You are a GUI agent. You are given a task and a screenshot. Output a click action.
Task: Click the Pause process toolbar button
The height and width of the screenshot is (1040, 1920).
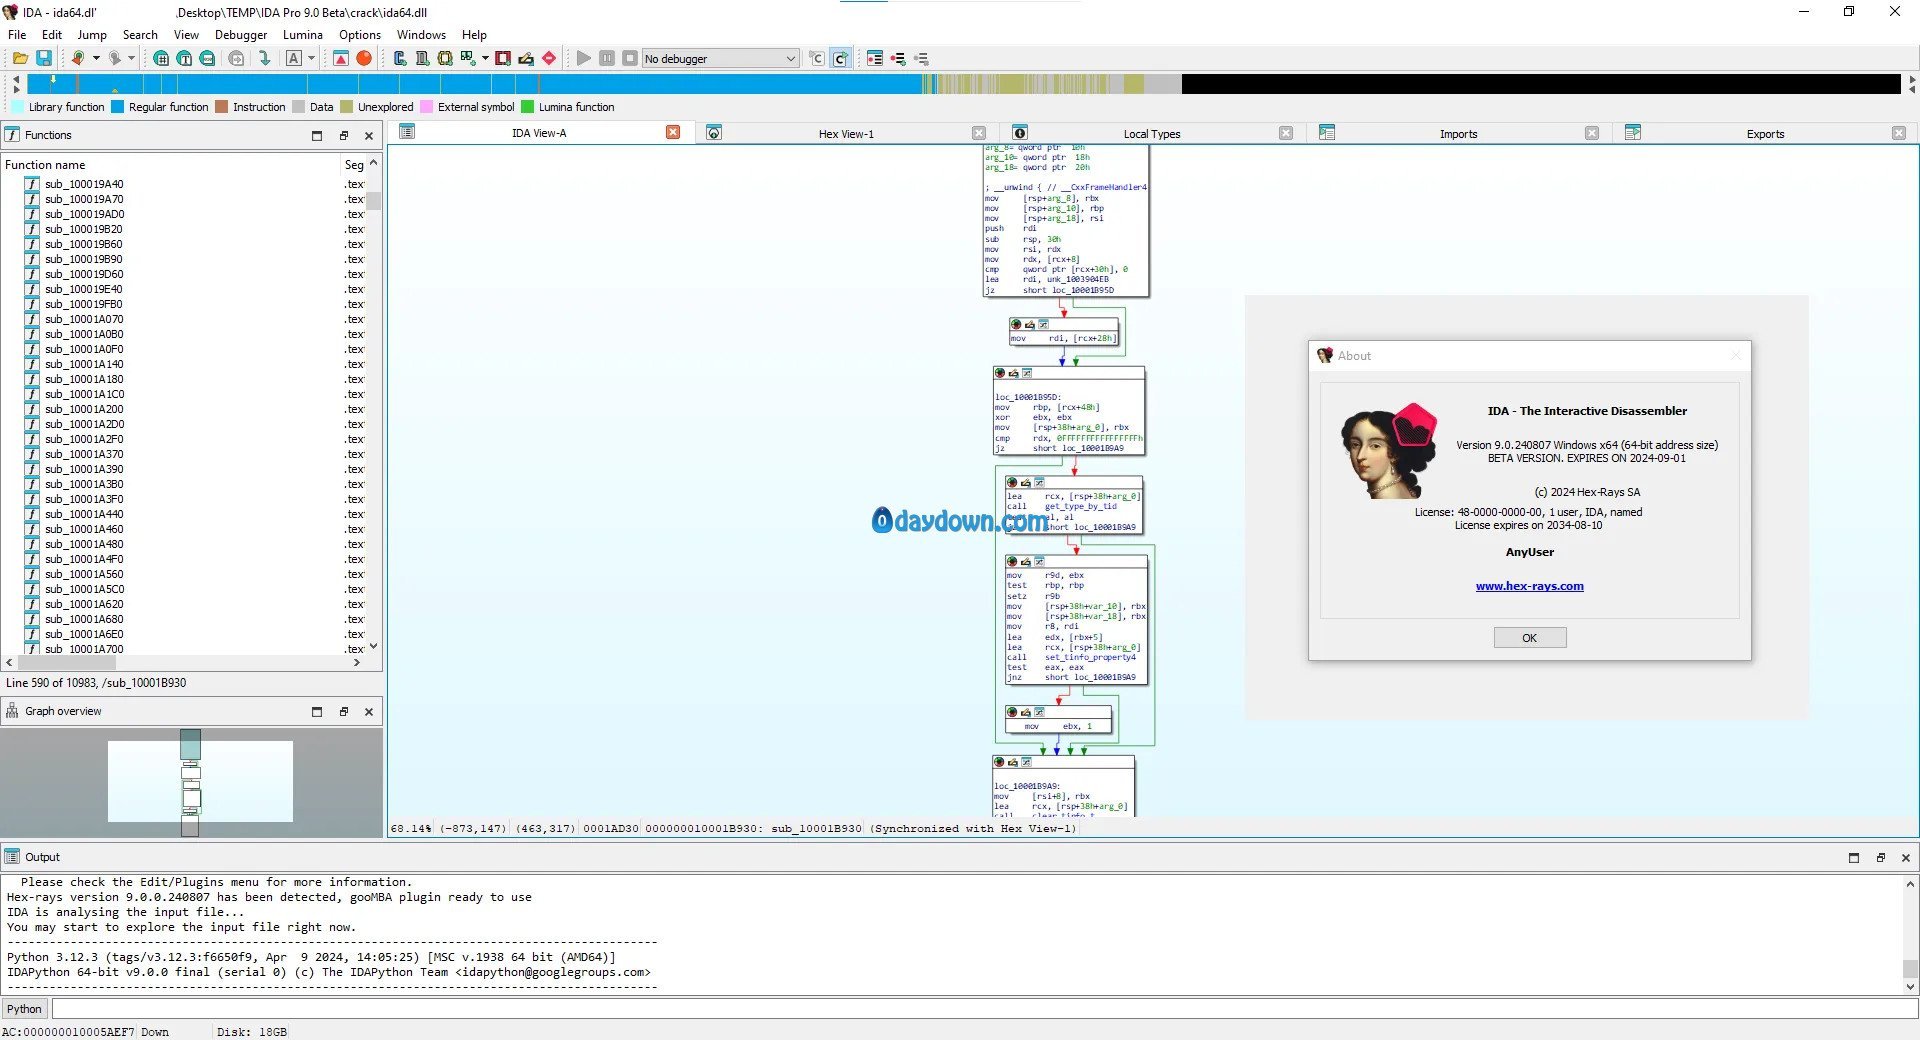[x=607, y=59]
